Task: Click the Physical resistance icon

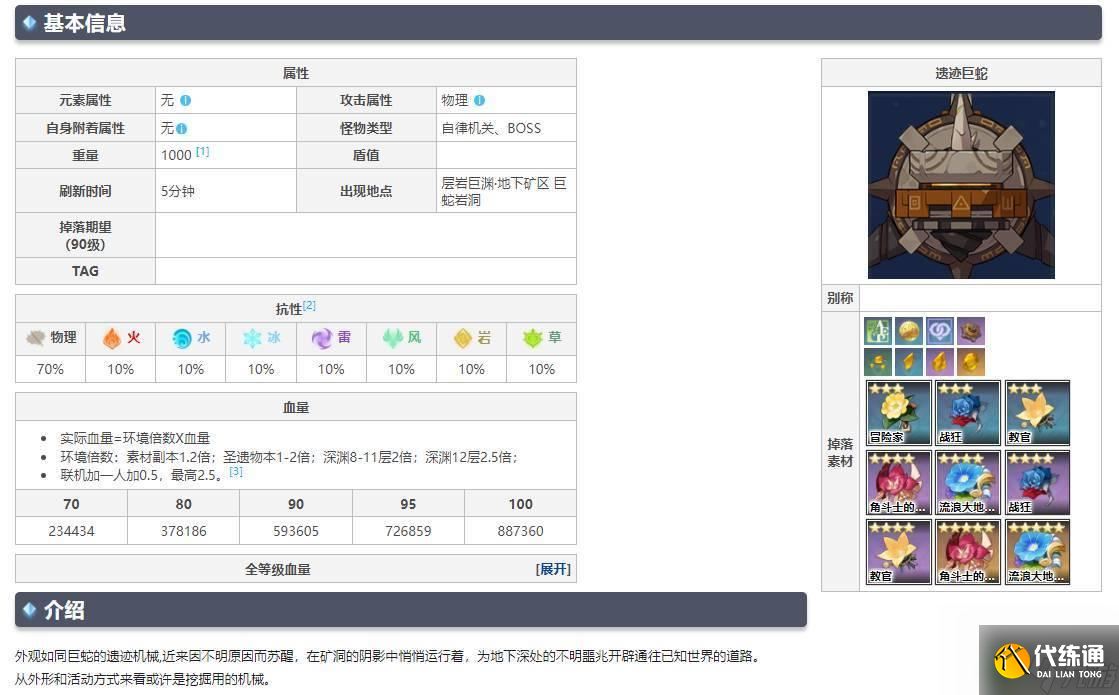Action: click(x=36, y=338)
